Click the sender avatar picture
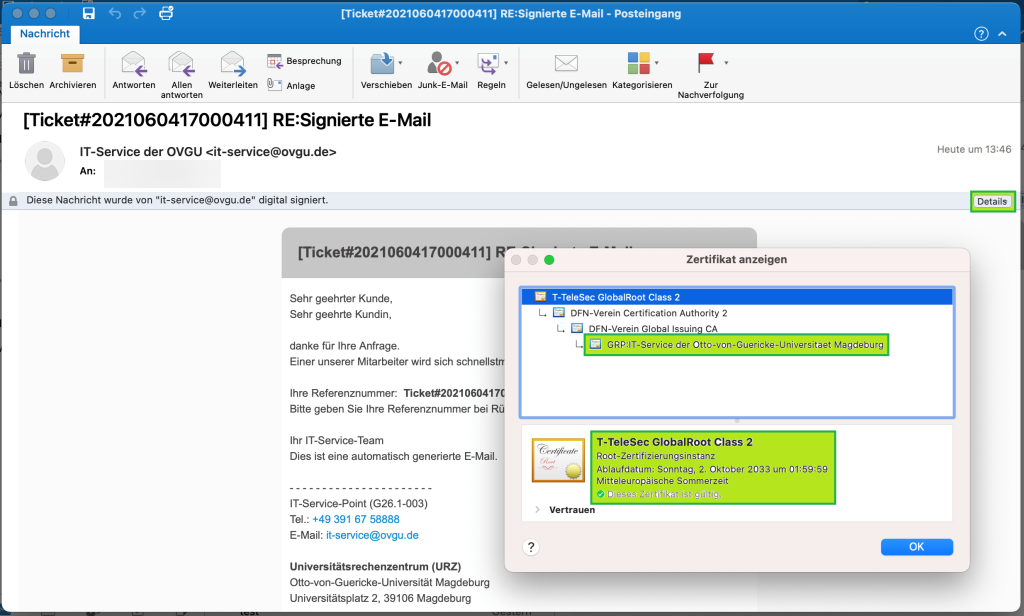This screenshot has width=1024, height=616. click(x=44, y=161)
